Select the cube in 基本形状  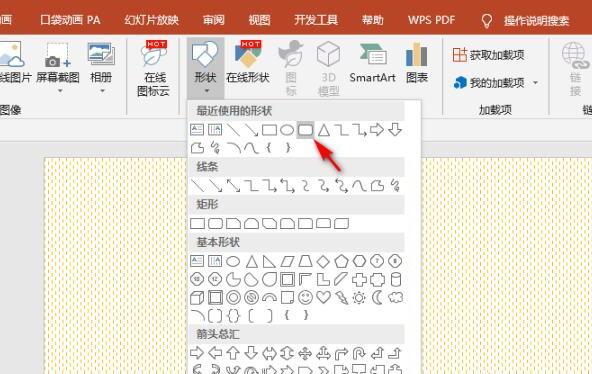[x=197, y=298]
